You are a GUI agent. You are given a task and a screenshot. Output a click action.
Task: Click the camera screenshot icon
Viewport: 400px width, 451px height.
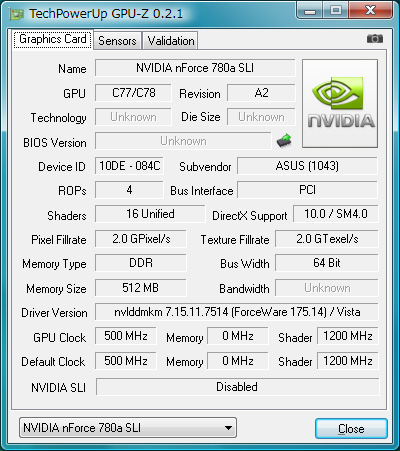click(x=375, y=39)
